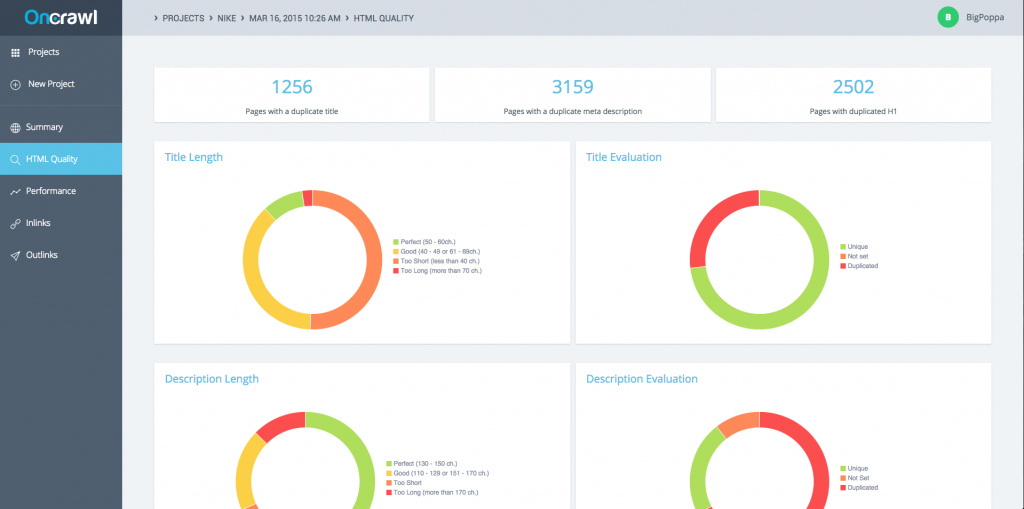Open the BigPoppa user menu

click(x=985, y=18)
